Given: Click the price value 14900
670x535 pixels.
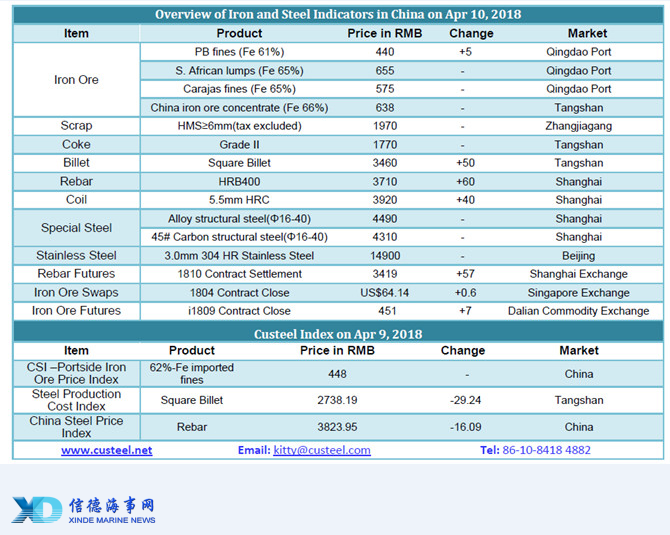Looking at the screenshot, I should (x=385, y=256).
